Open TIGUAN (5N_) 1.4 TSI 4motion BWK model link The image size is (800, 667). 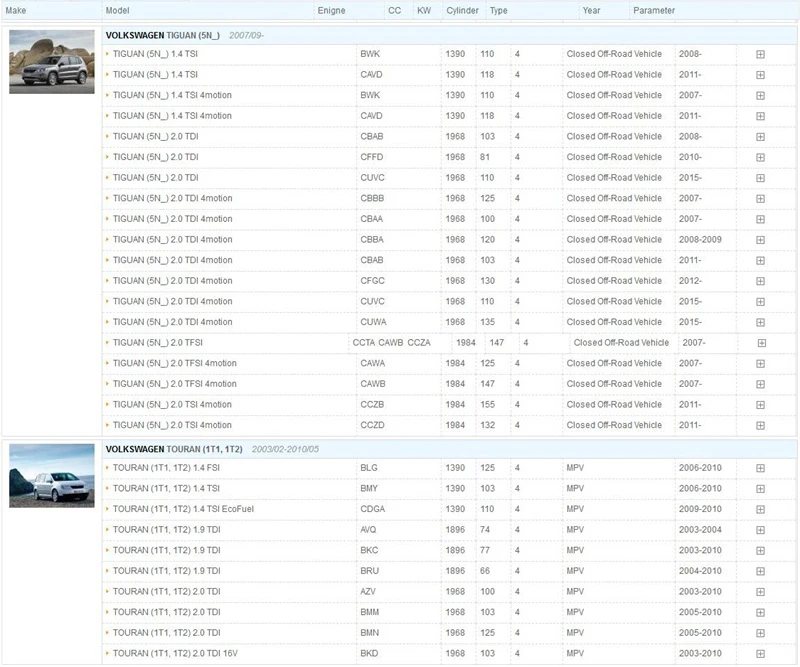coord(172,95)
